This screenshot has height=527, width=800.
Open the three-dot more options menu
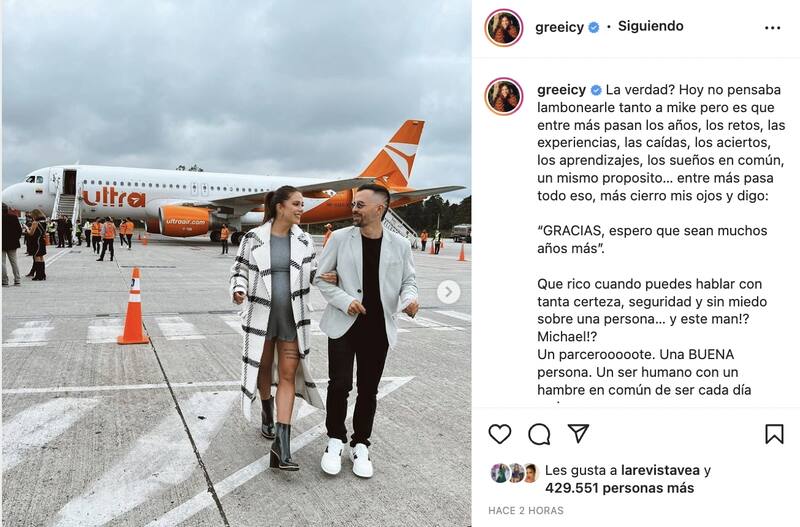point(772,28)
